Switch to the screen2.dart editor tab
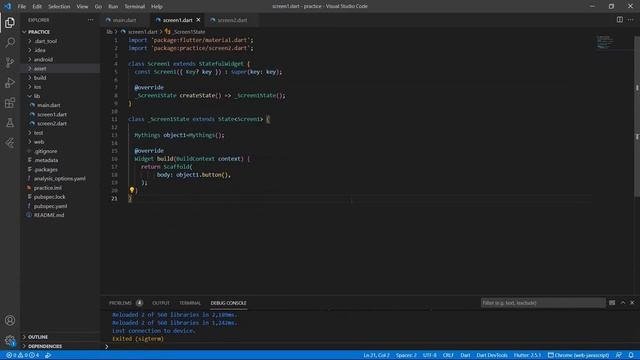640x360 pixels. [232, 20]
